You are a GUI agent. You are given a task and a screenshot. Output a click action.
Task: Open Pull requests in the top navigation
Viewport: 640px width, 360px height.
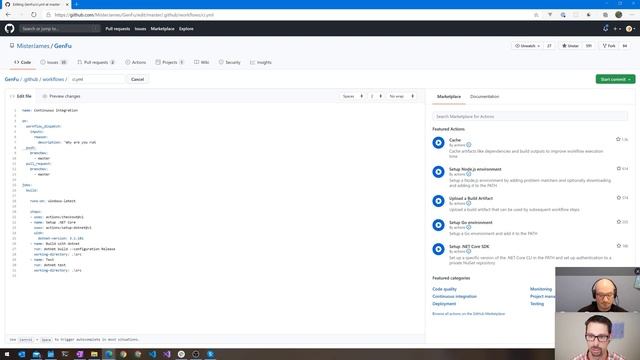click(118, 29)
